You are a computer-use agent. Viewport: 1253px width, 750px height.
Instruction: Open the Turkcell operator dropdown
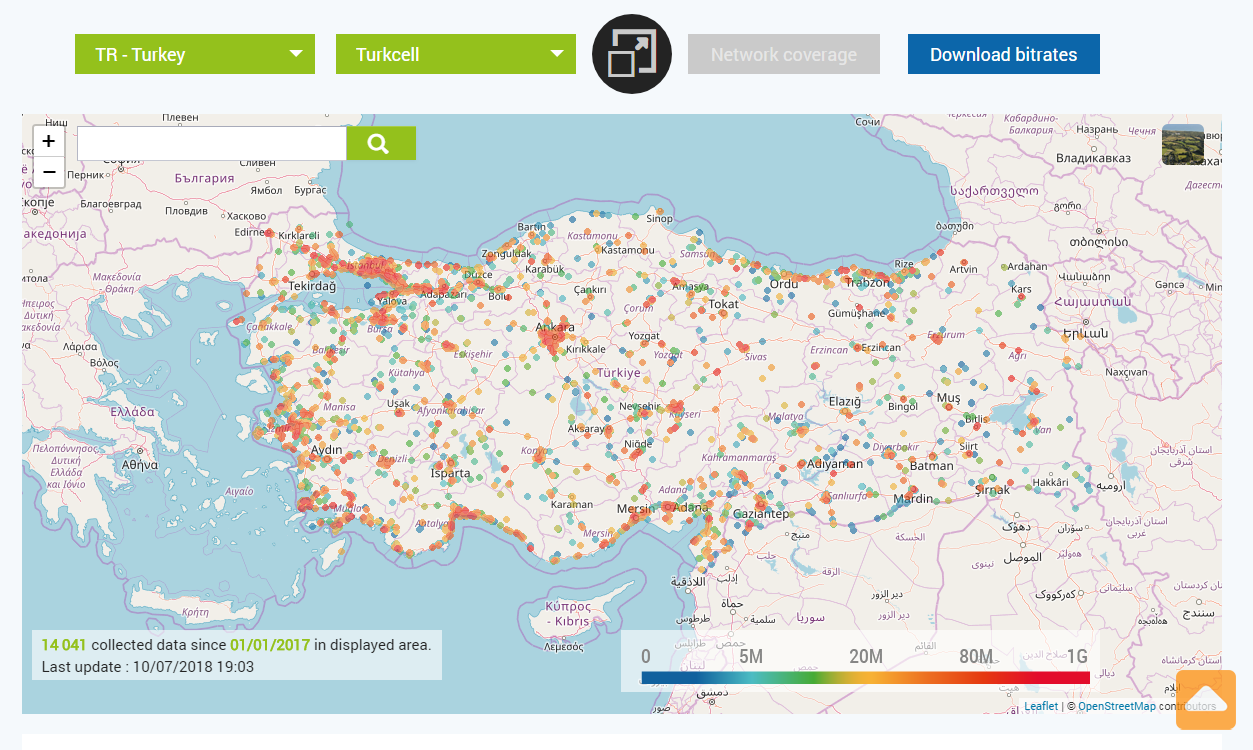coord(456,54)
